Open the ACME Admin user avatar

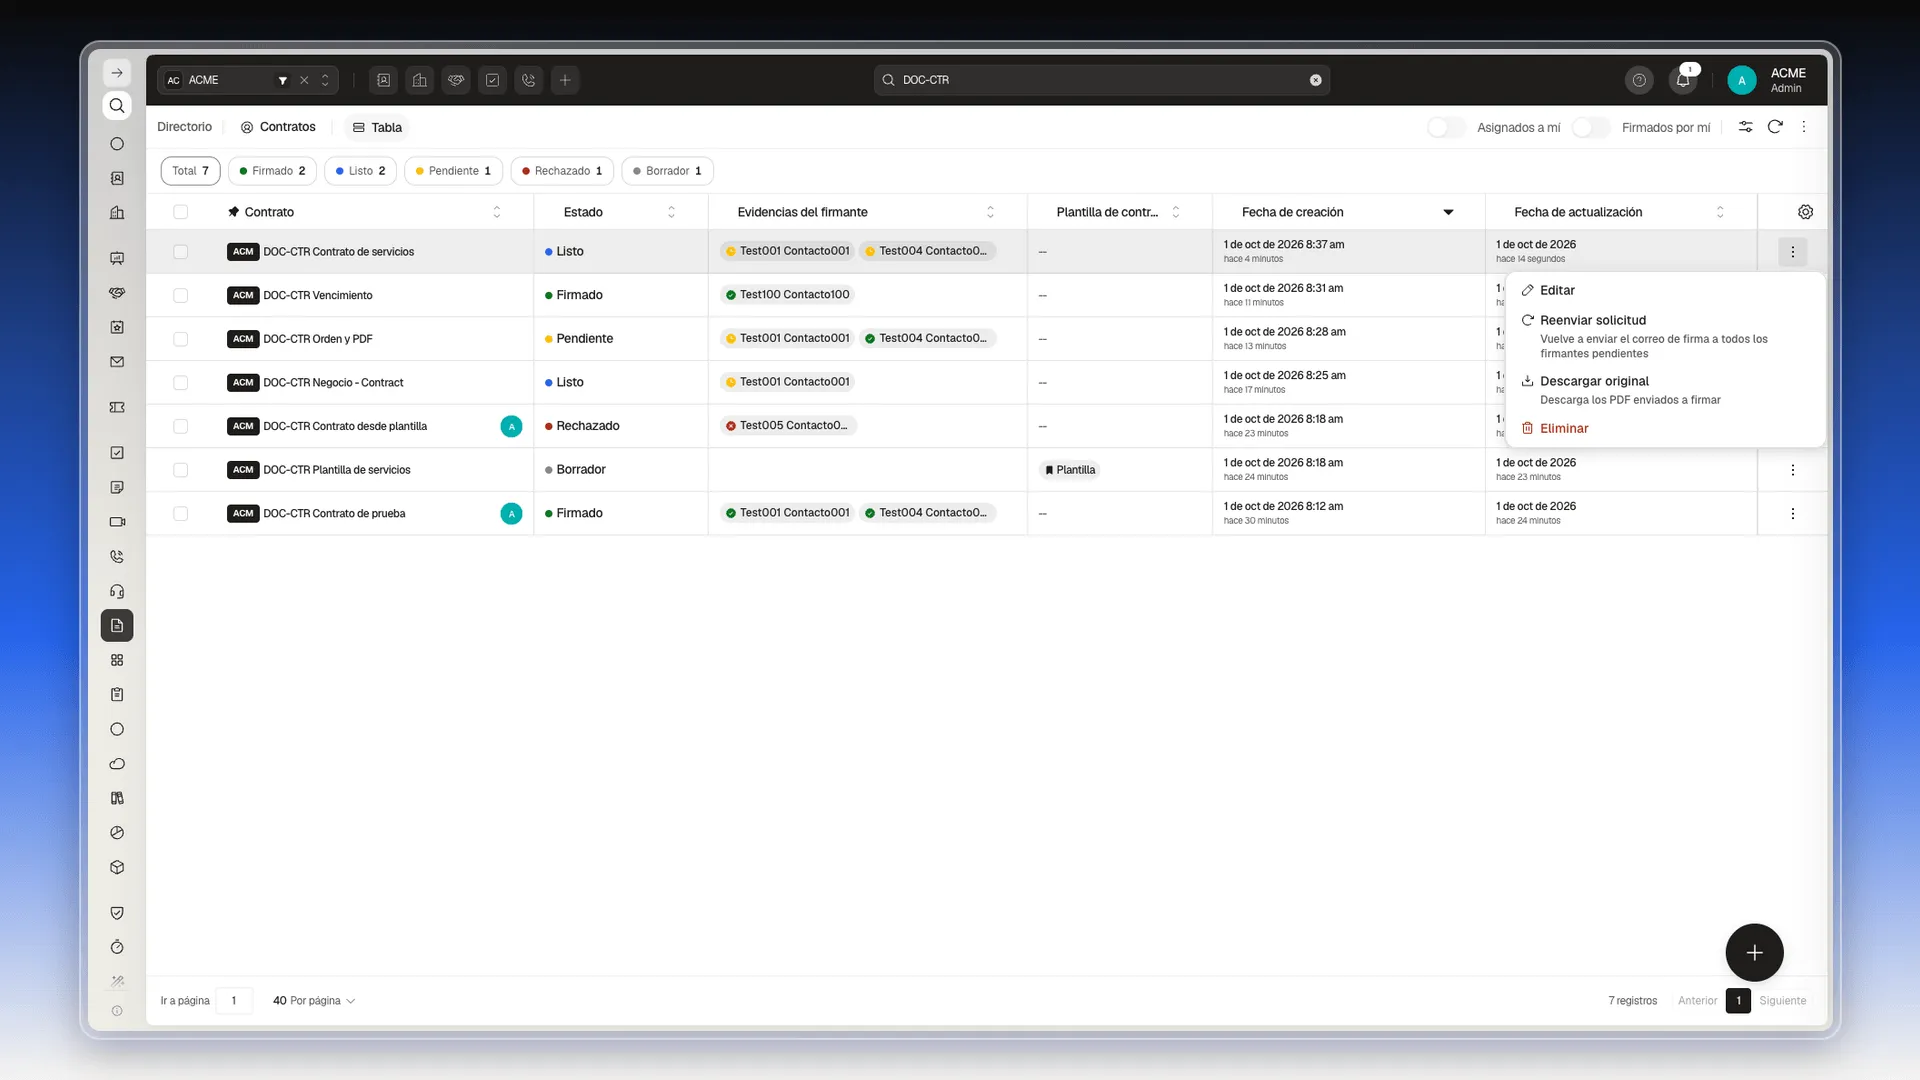click(1741, 81)
